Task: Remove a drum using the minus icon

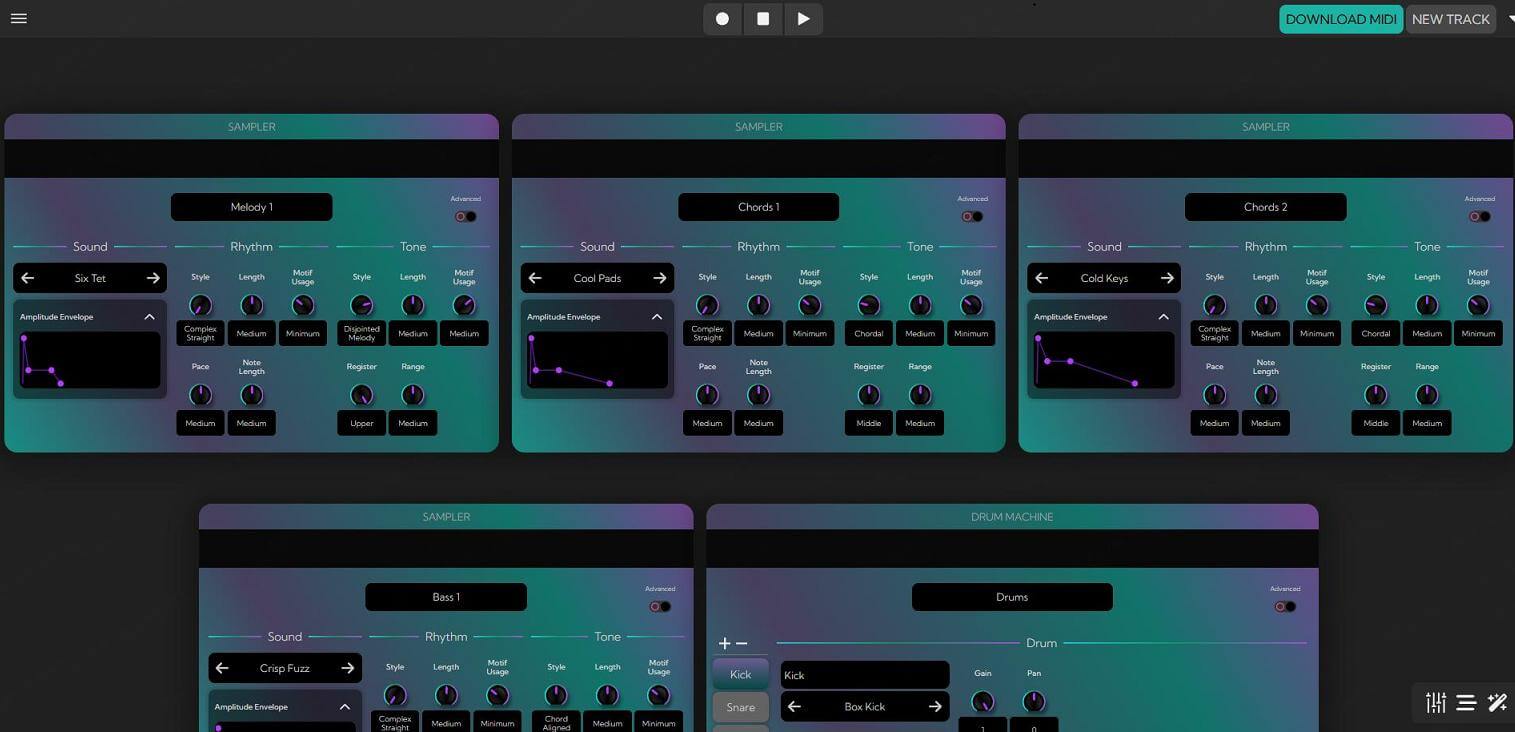Action: click(x=740, y=643)
